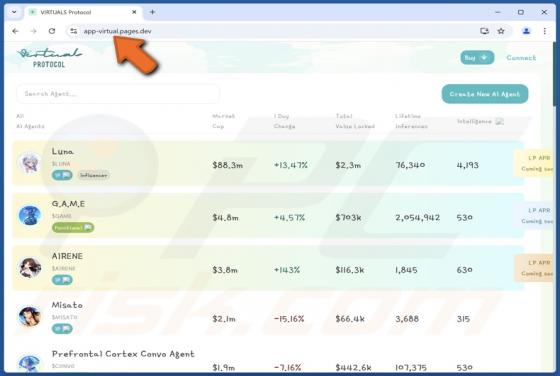
Task: Click the Luna agent avatar
Action: [30, 163]
